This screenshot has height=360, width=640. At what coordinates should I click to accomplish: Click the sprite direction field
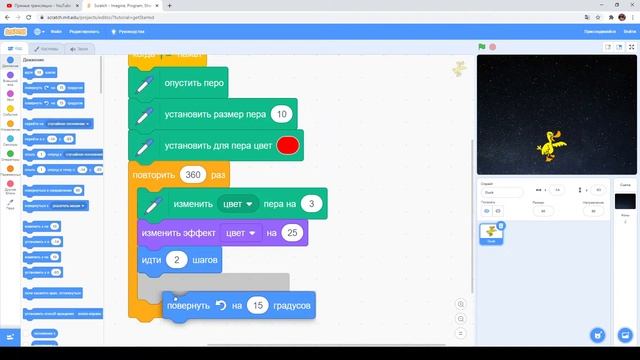[x=593, y=211]
